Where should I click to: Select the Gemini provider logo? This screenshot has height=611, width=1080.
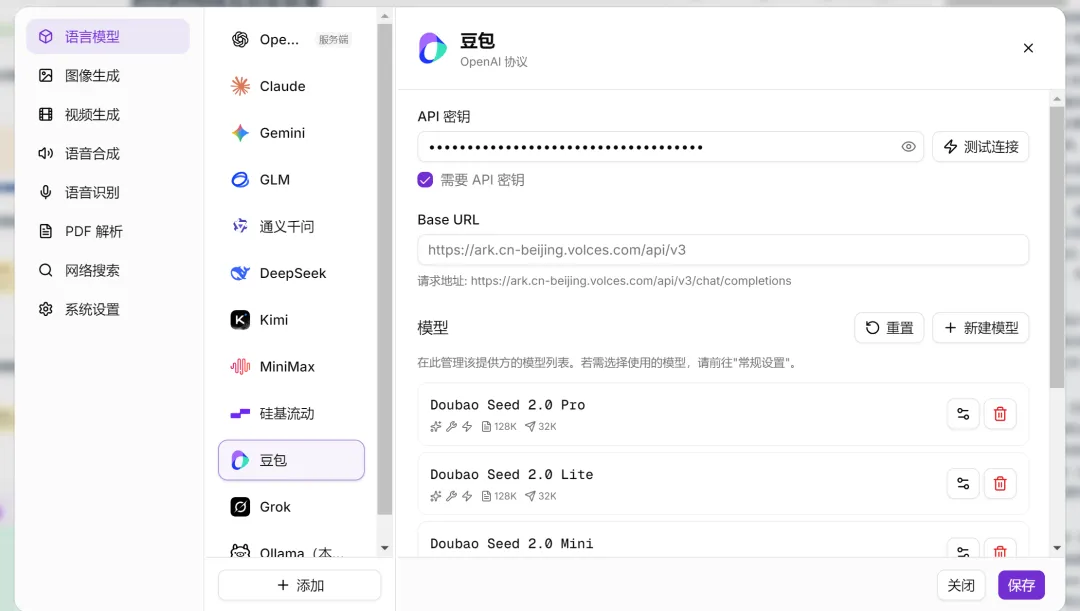[240, 133]
